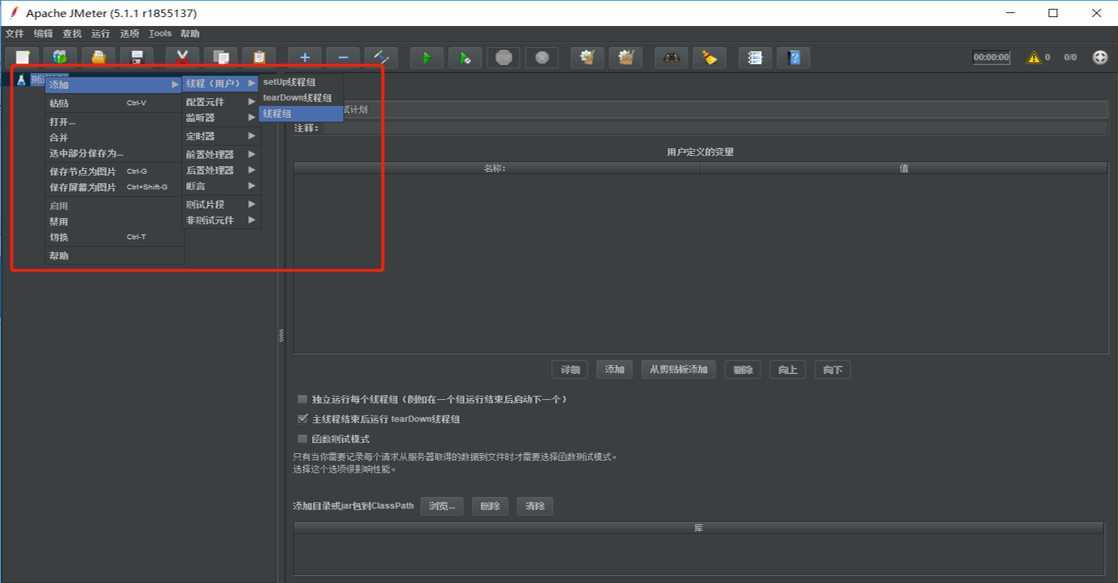Shut down test using small grey circle
This screenshot has height=583, width=1118.
click(x=542, y=58)
